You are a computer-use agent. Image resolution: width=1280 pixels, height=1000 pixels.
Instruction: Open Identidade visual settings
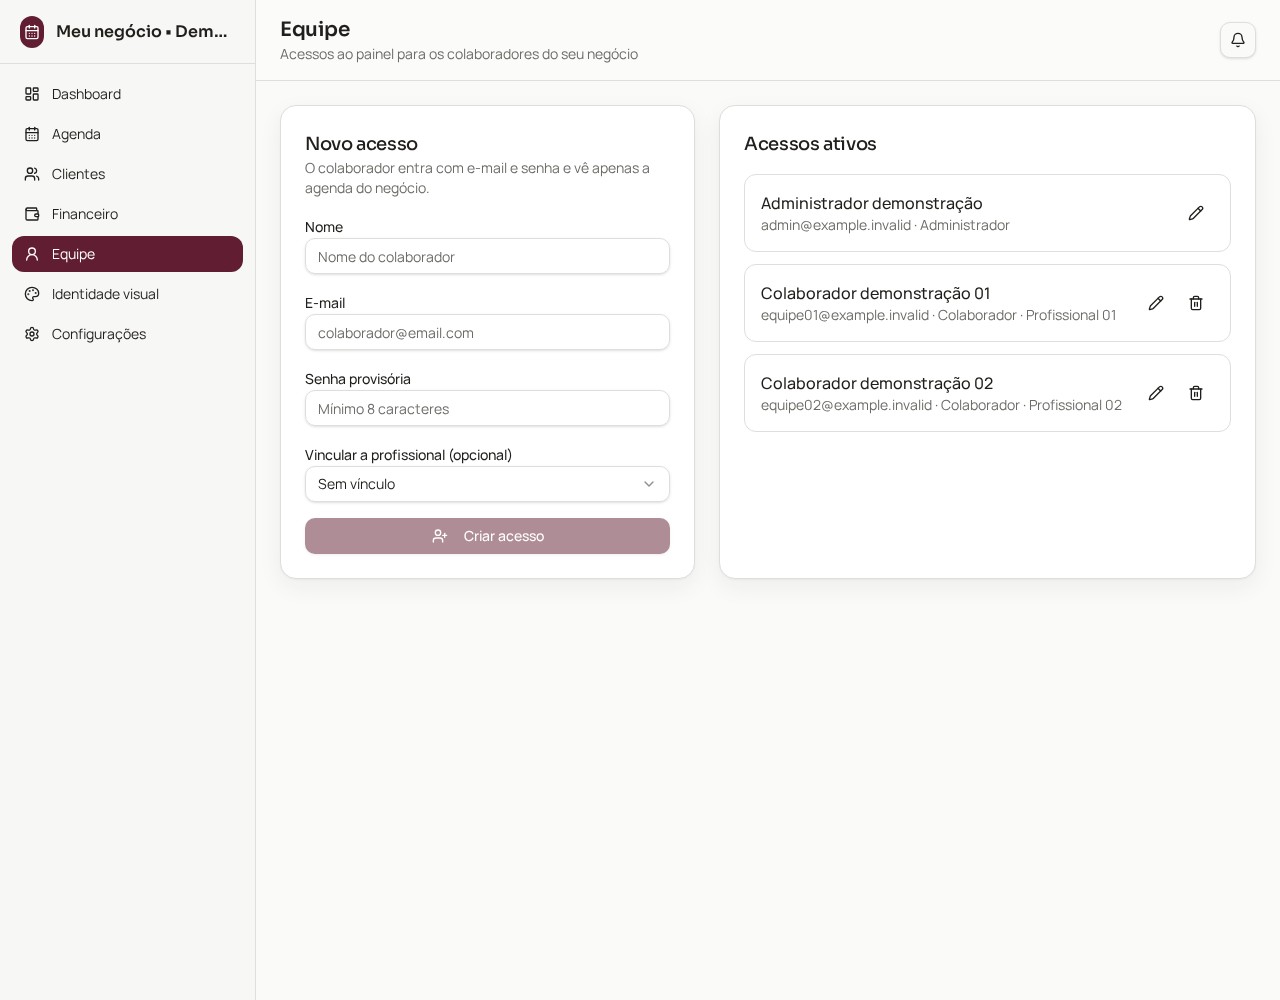(x=127, y=294)
